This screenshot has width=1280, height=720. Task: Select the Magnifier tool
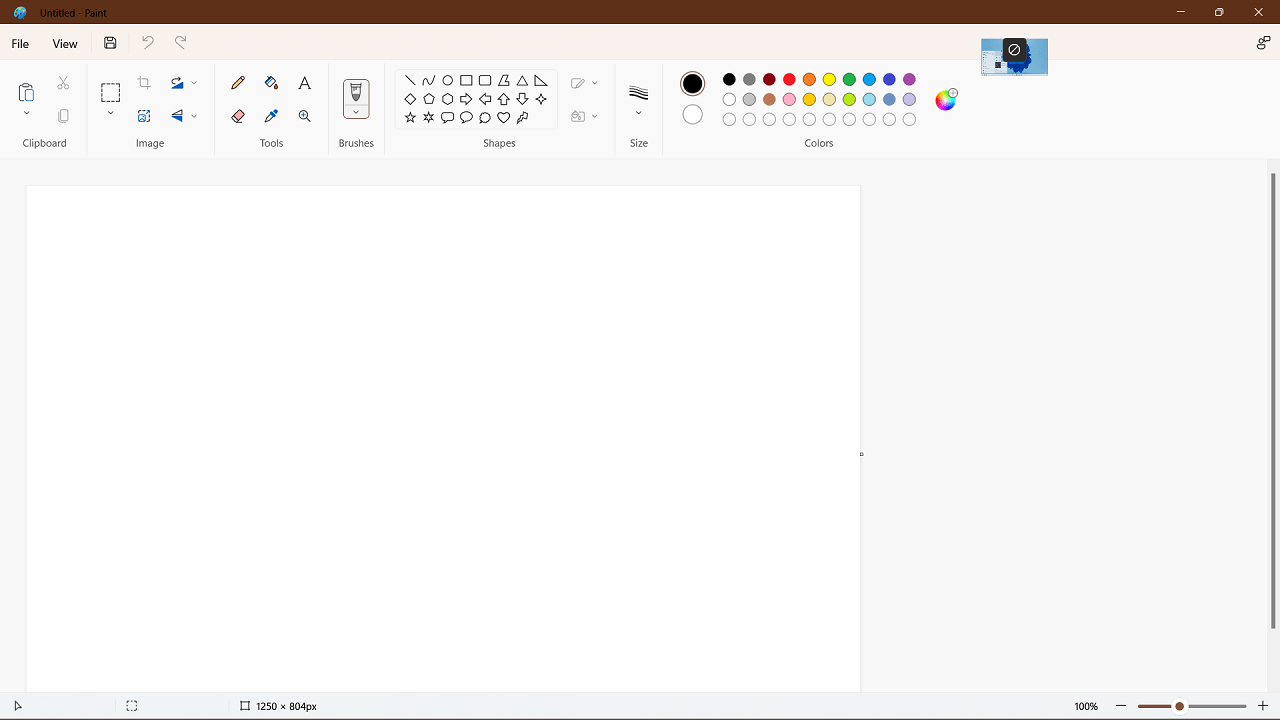[305, 116]
